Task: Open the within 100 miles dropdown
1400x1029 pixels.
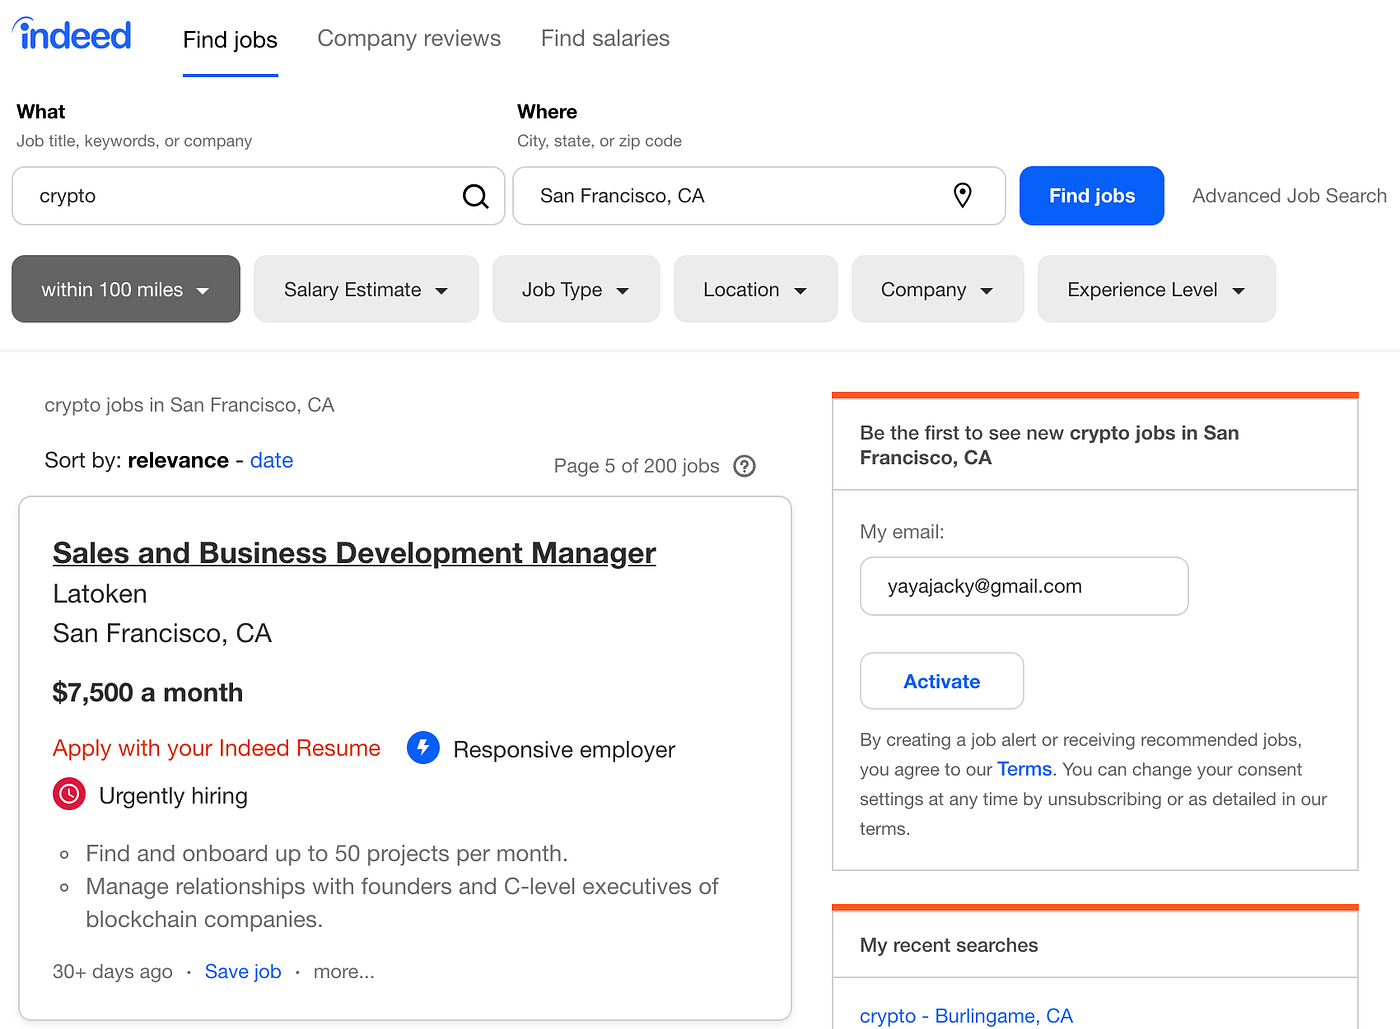Action: pyautogui.click(x=126, y=289)
